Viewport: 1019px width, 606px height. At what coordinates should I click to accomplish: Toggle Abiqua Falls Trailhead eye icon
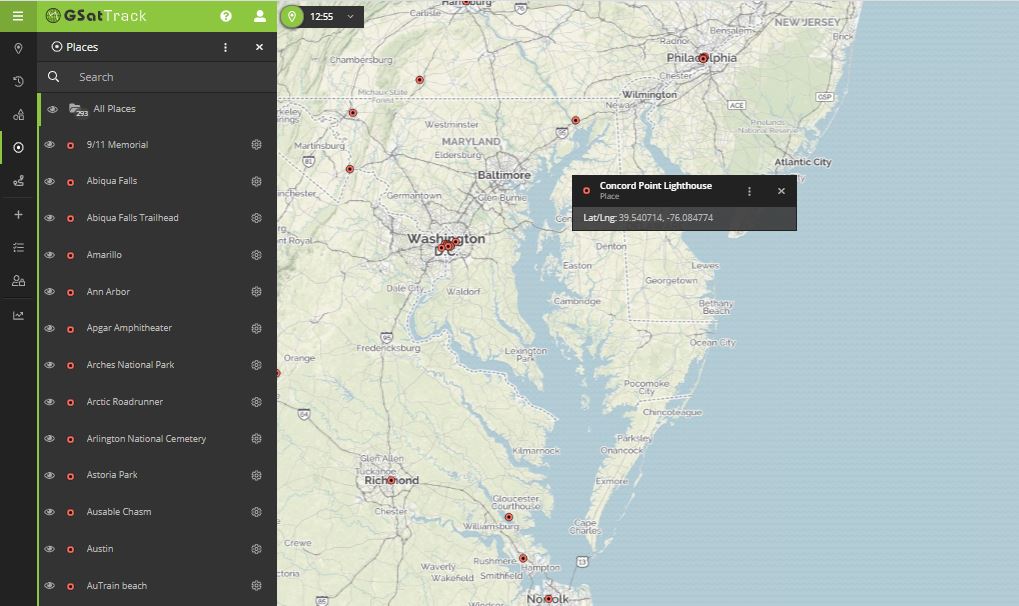click(x=49, y=218)
